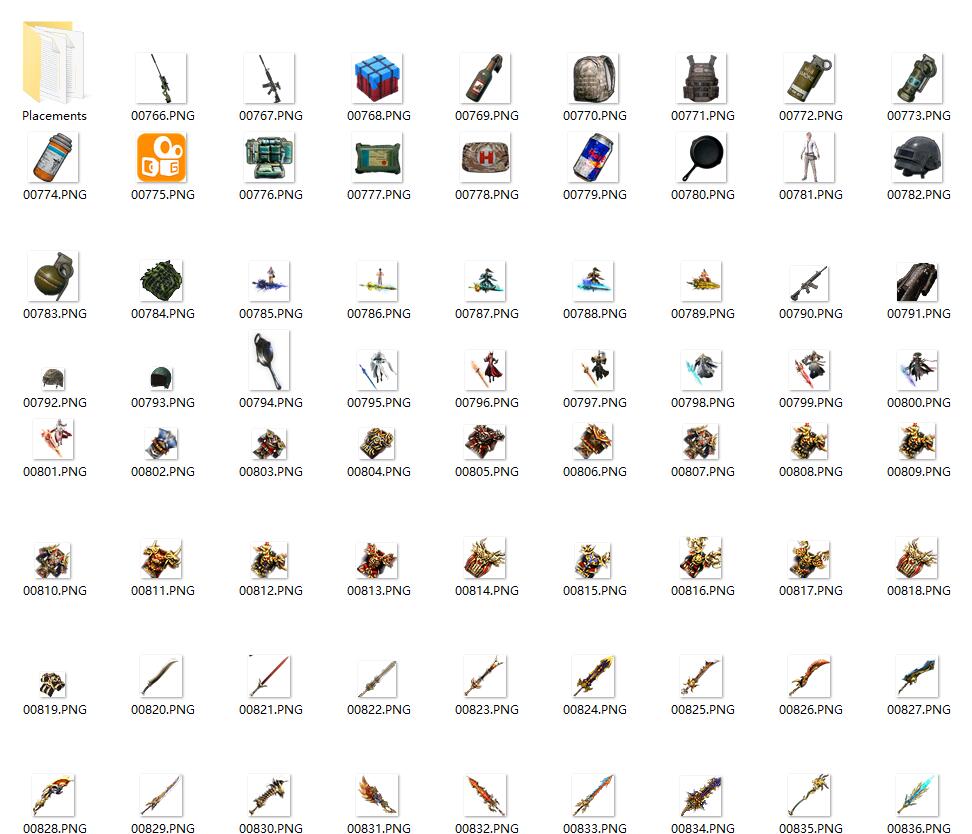Screen dimensions: 972x834
Task: Click the filename label 00788.PNG
Action: click(x=594, y=314)
